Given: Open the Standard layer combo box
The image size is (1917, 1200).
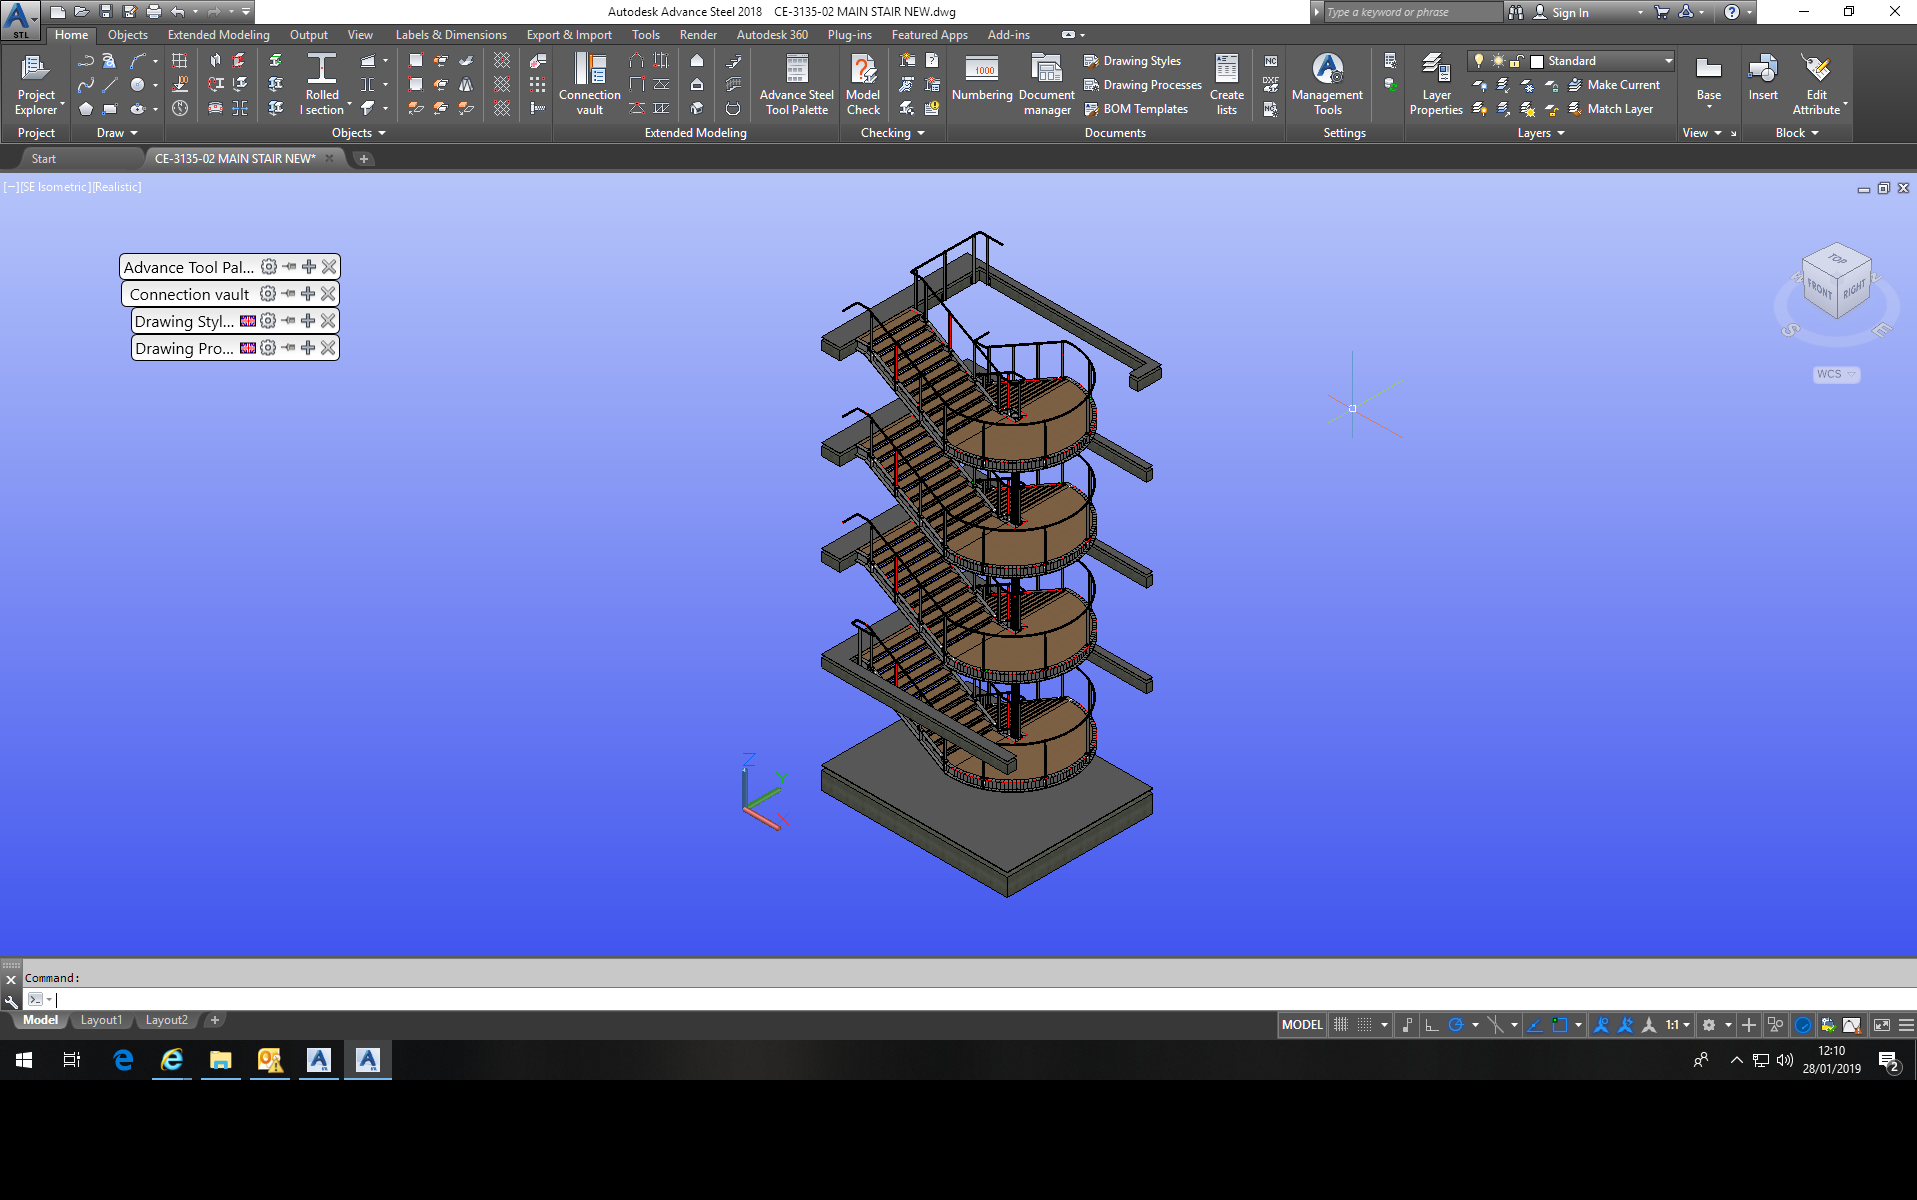Looking at the screenshot, I should [1600, 61].
